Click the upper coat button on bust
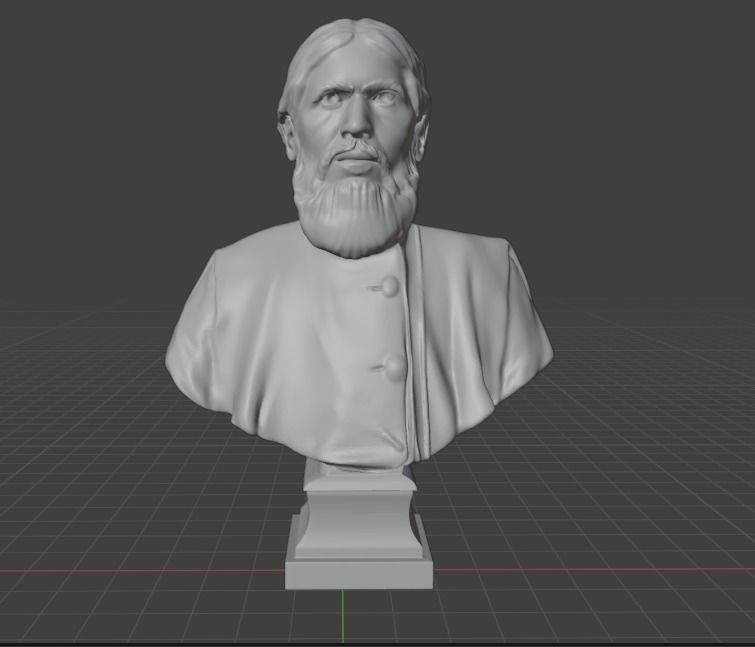 388,286
